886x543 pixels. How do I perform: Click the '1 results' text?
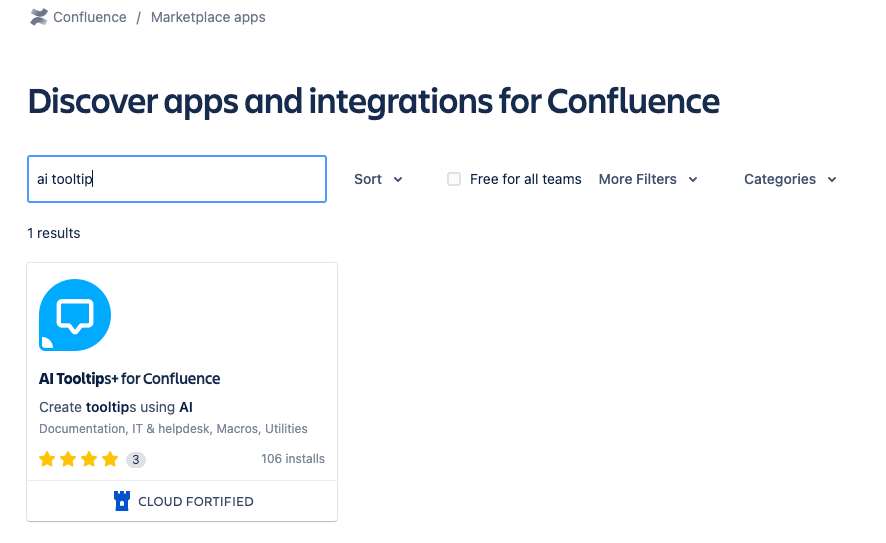point(54,233)
